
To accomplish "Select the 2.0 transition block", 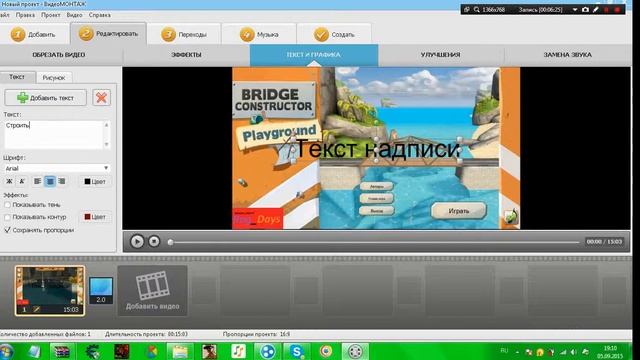I will point(101,291).
